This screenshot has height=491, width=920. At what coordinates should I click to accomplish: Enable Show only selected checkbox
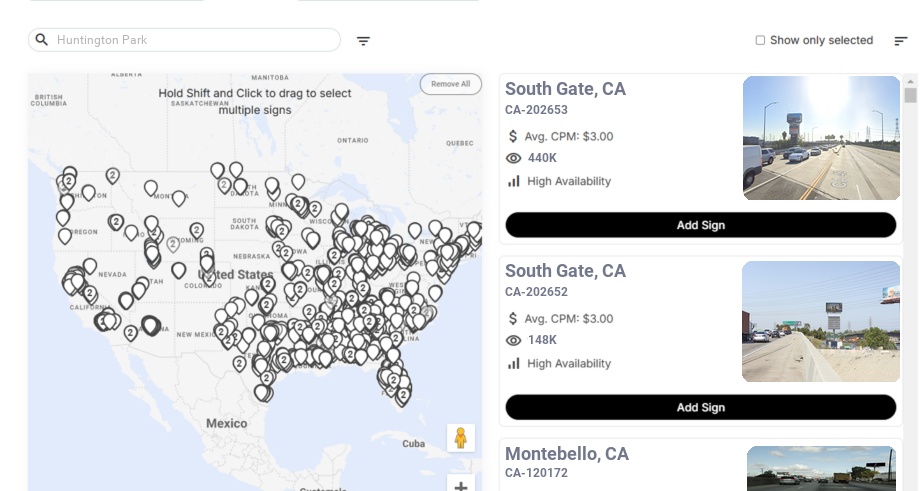click(x=760, y=41)
